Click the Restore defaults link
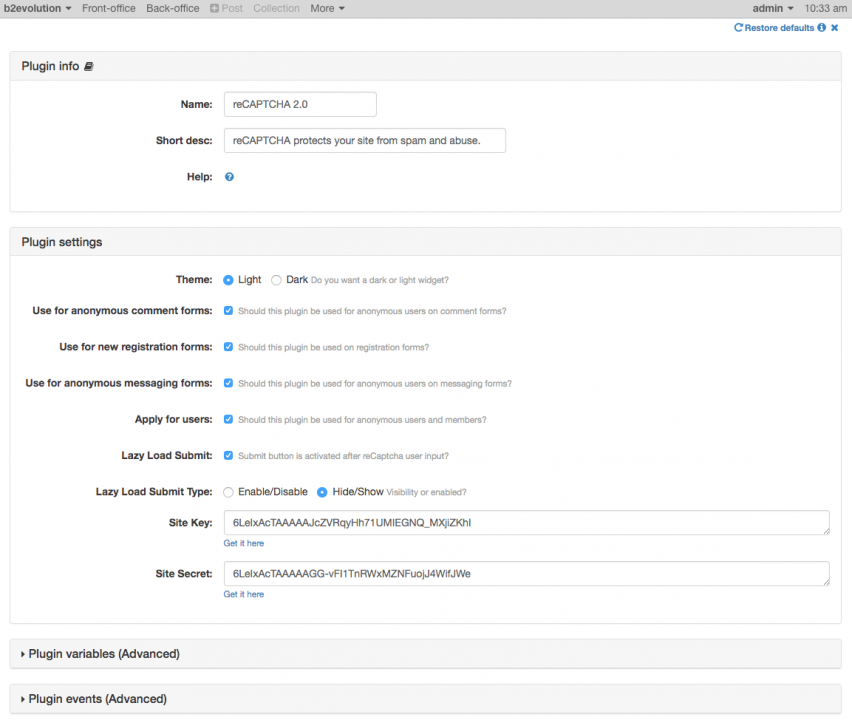 (779, 28)
